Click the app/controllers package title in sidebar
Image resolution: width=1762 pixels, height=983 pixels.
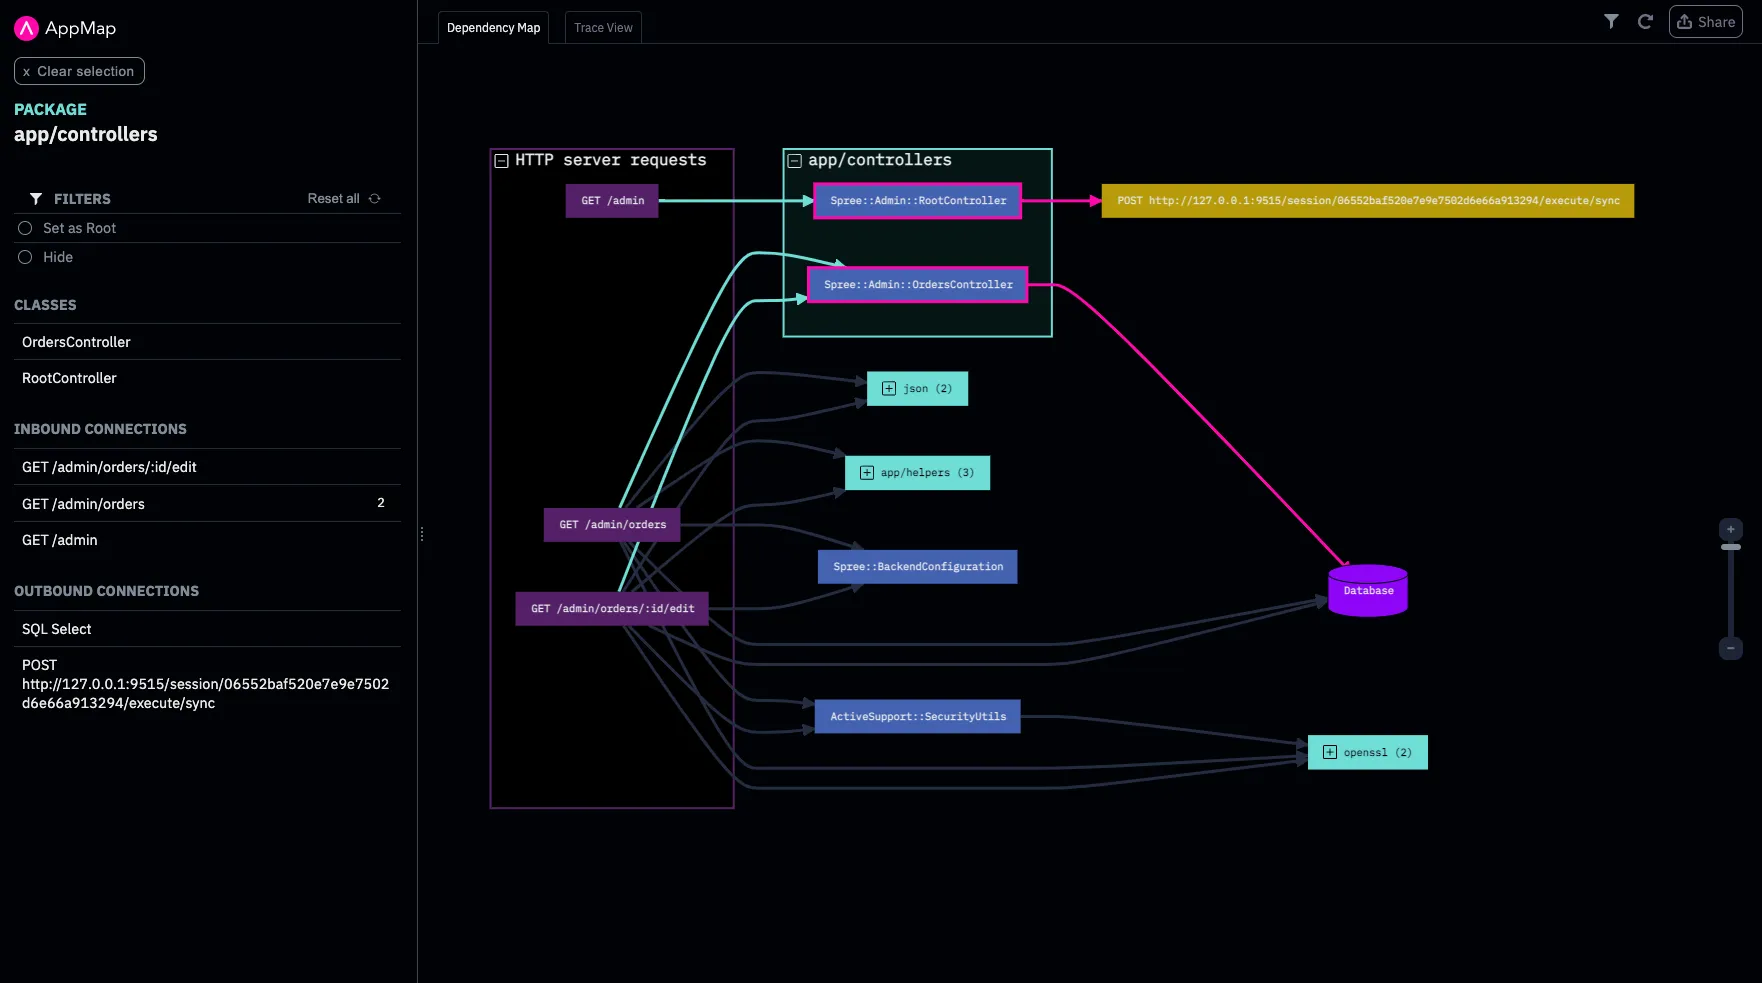click(x=86, y=134)
